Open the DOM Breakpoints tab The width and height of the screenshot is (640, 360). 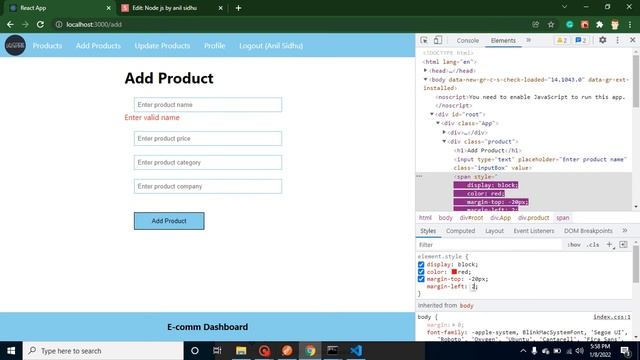pyautogui.click(x=588, y=231)
